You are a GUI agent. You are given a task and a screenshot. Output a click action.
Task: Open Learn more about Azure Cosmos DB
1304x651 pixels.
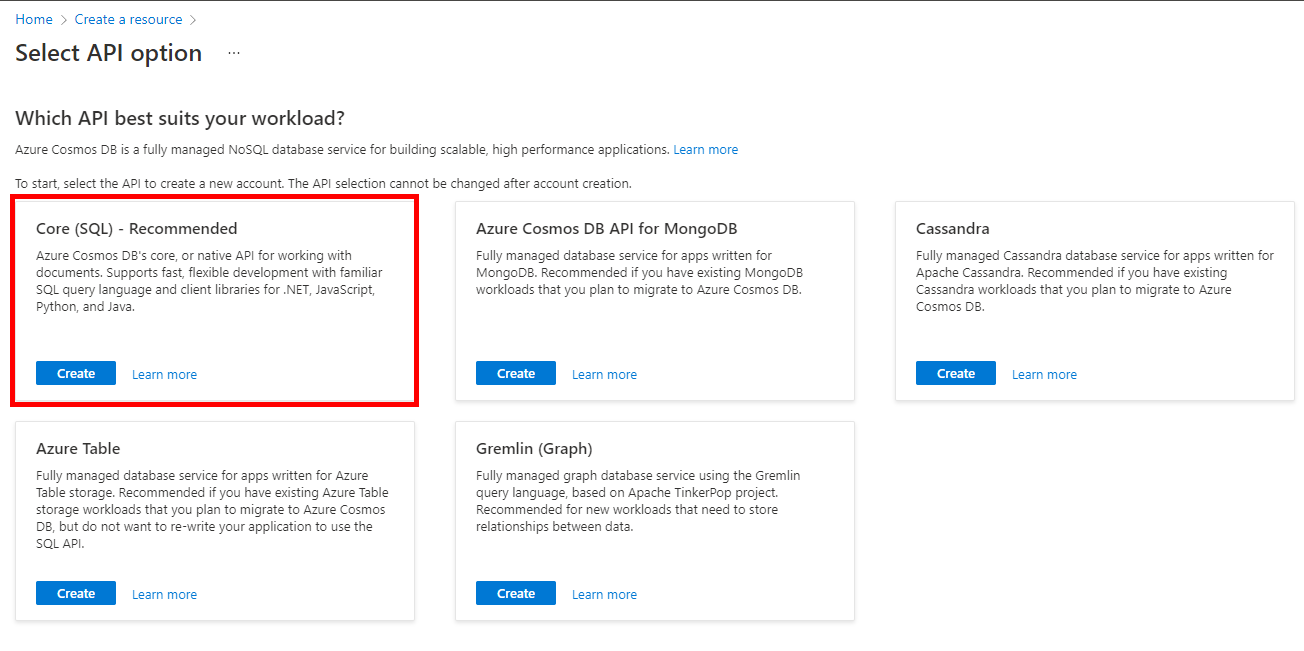(705, 149)
